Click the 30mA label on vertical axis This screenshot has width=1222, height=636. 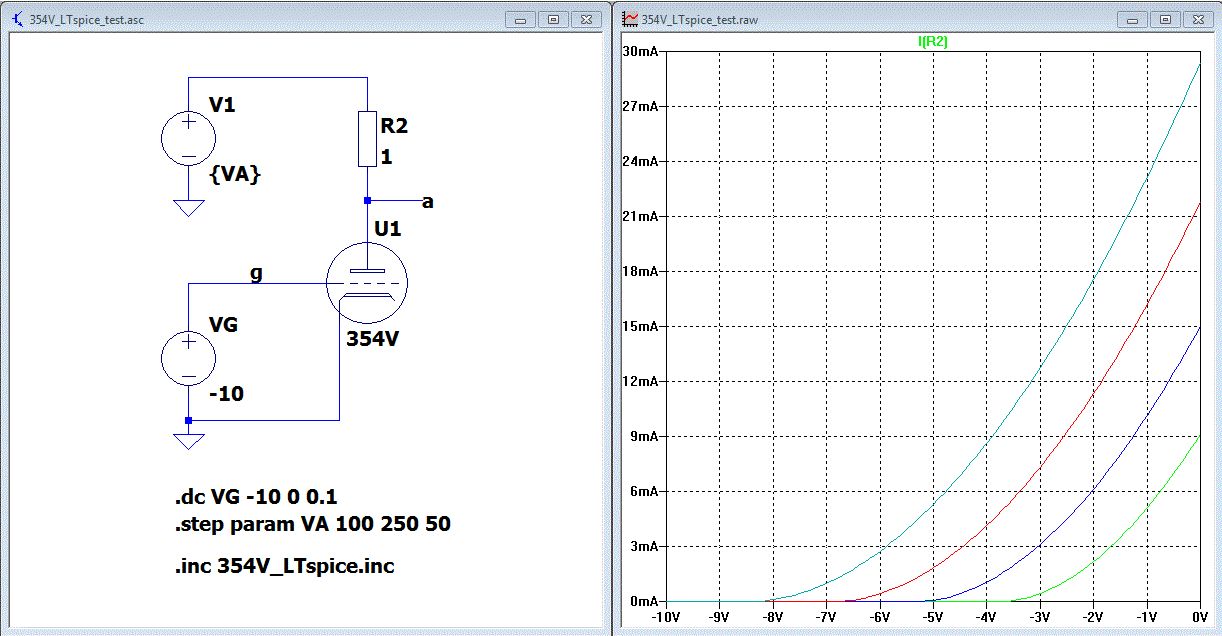639,52
